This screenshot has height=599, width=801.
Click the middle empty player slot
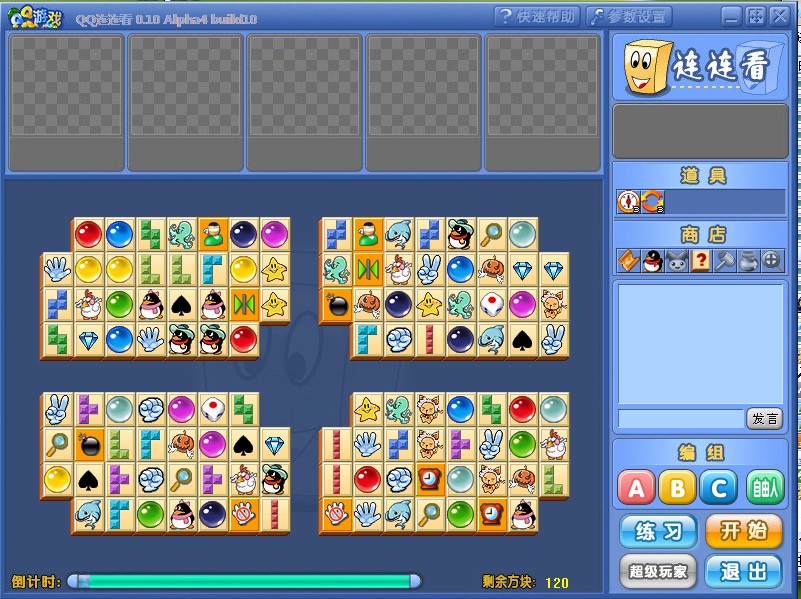[304, 102]
